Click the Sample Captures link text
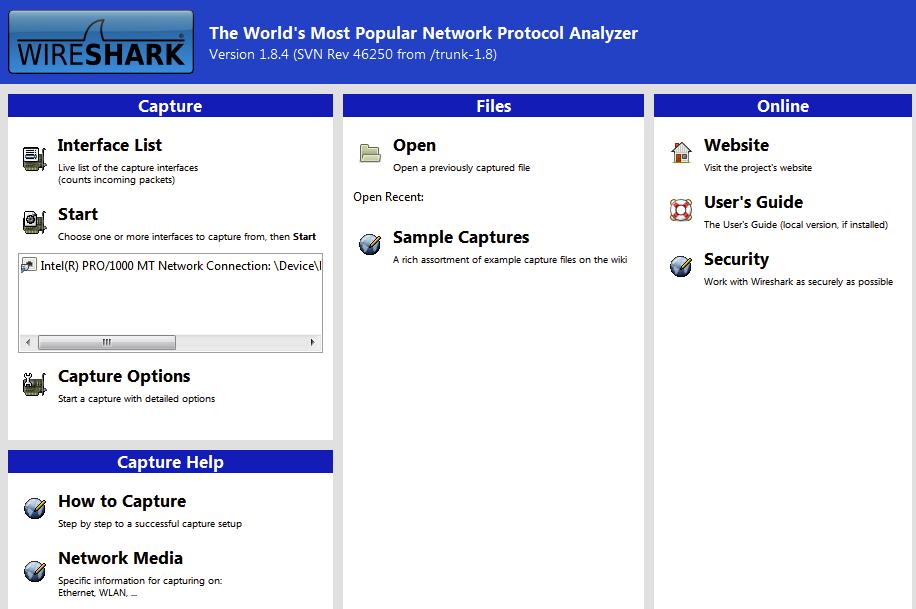The image size is (916, 609). click(x=459, y=237)
